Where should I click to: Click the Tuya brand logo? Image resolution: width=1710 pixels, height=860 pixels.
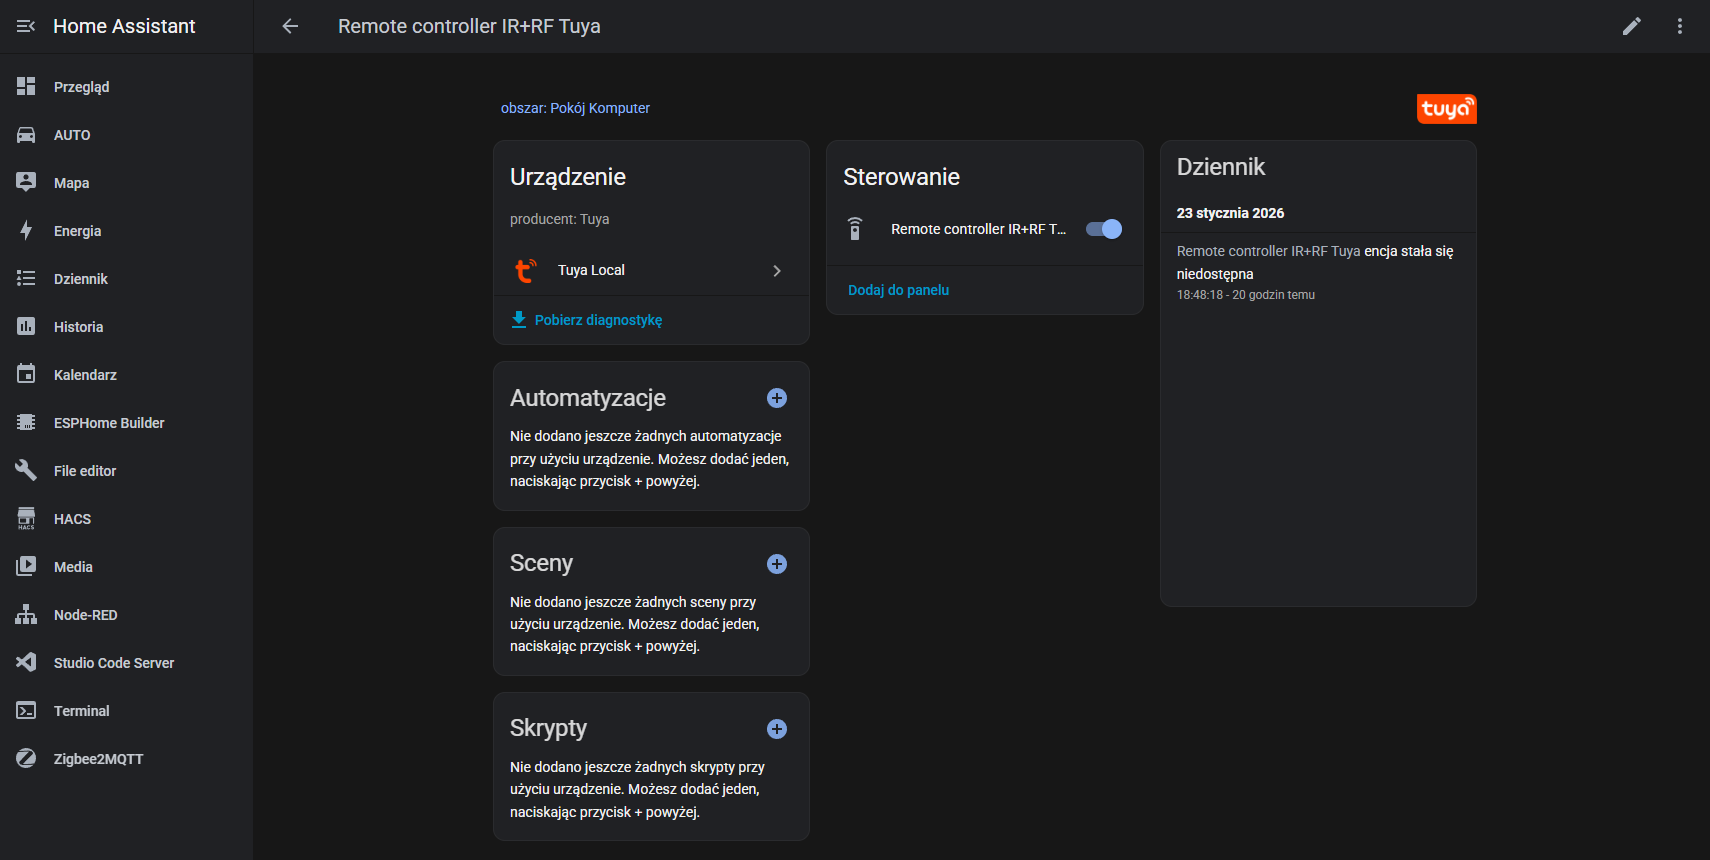pos(1446,108)
